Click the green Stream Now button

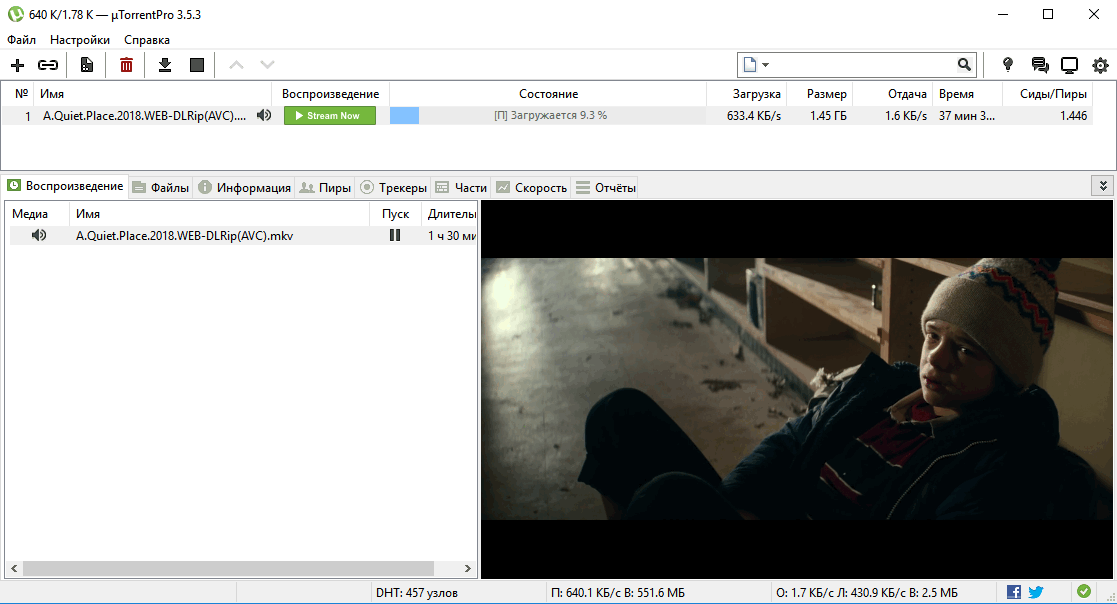[330, 115]
